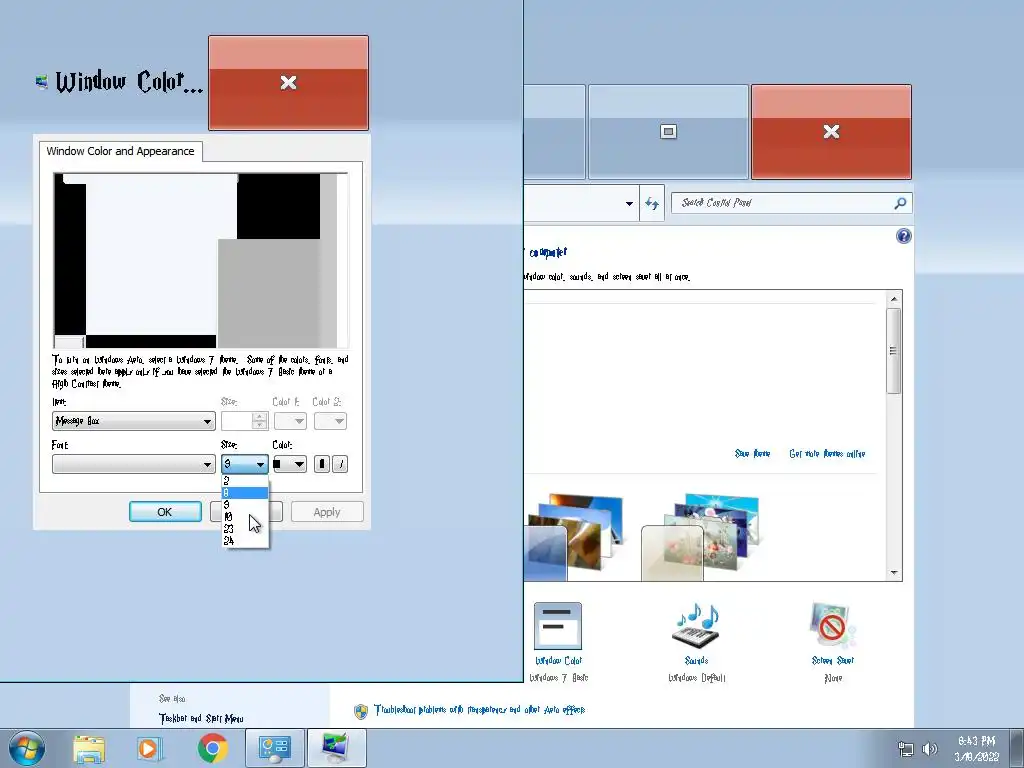Click the Save theme link
The image size is (1024, 768).
click(752, 453)
